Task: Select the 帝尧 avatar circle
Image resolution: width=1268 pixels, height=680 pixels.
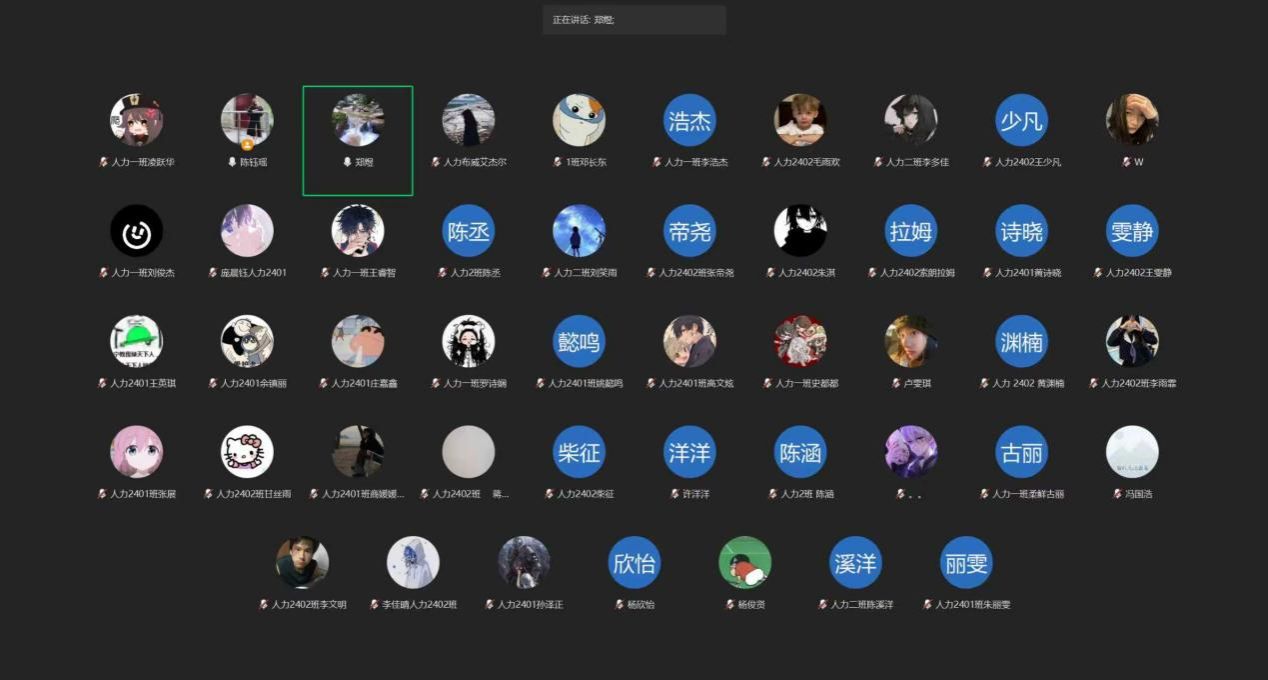Action: (x=689, y=231)
